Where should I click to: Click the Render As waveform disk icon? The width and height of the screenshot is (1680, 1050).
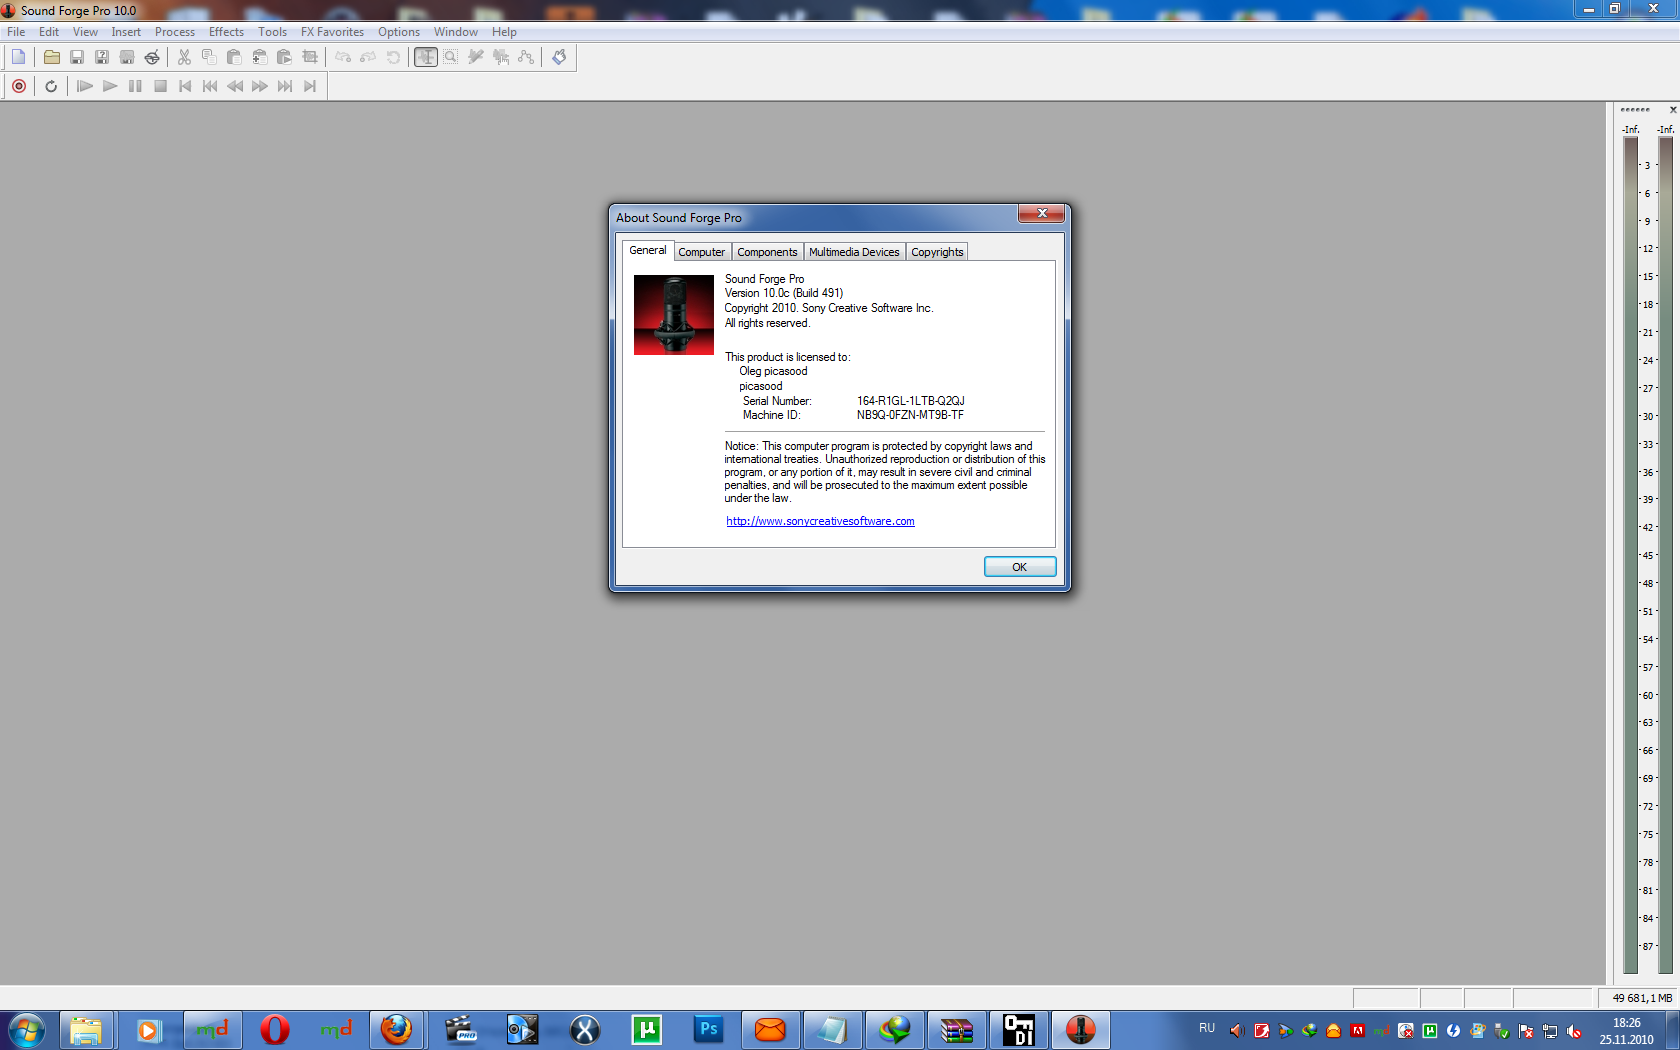(x=127, y=57)
